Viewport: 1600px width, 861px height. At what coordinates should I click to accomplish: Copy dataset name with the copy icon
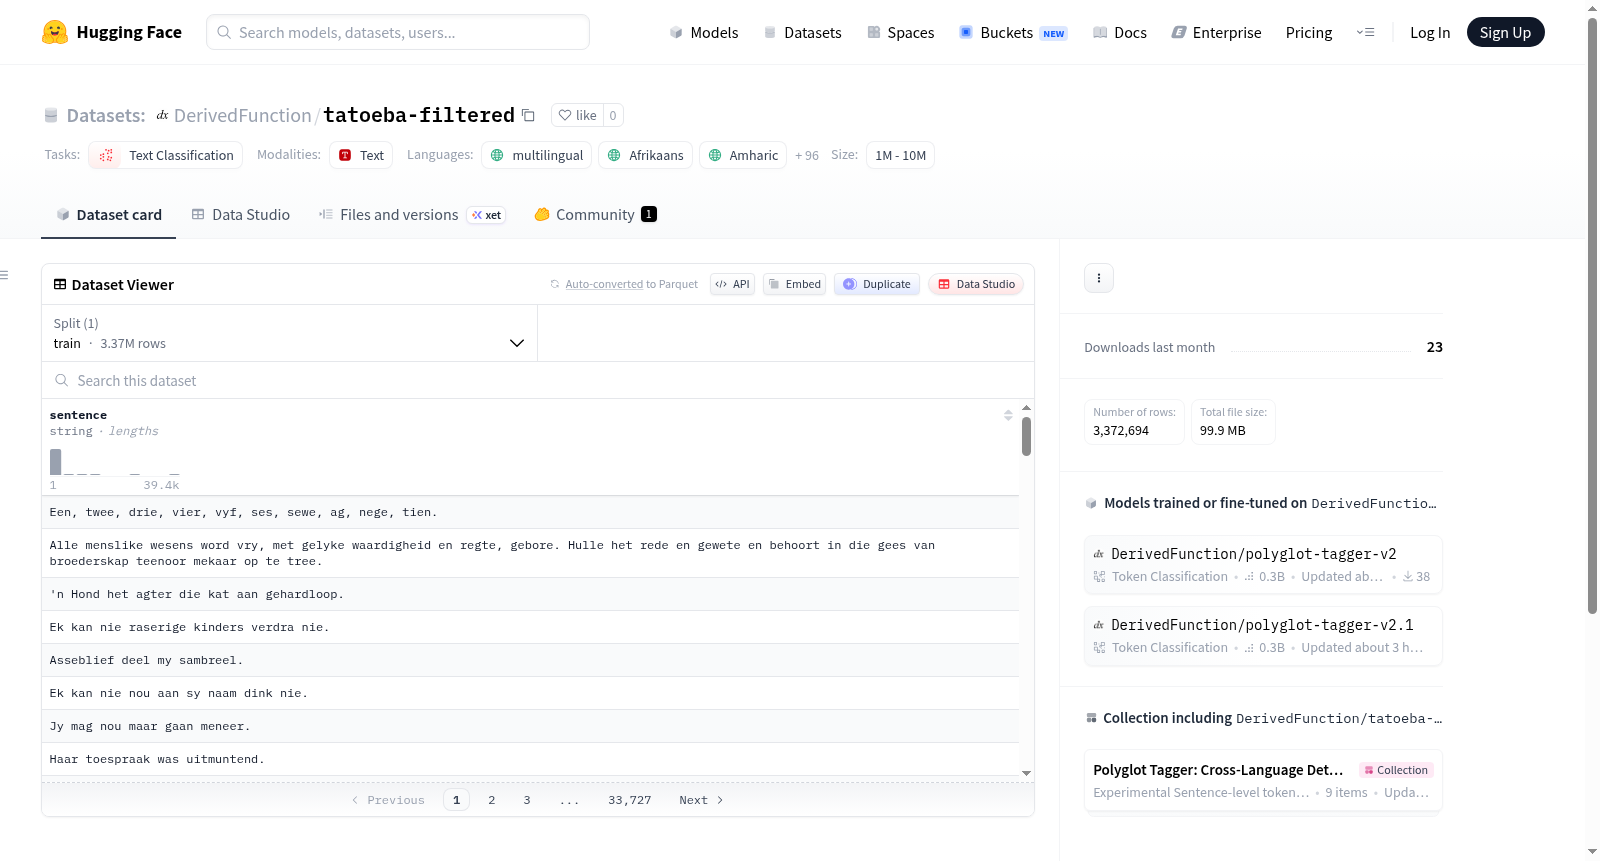coord(528,115)
